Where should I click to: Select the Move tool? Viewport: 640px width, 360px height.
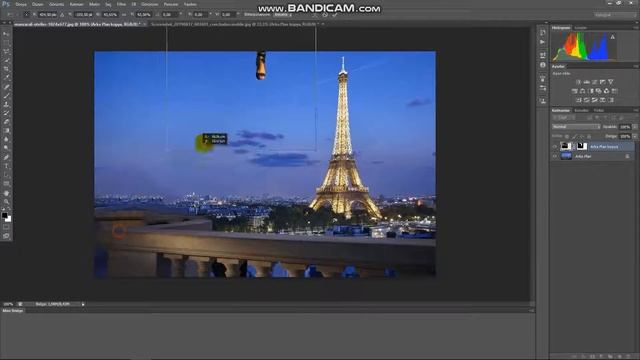pos(6,34)
